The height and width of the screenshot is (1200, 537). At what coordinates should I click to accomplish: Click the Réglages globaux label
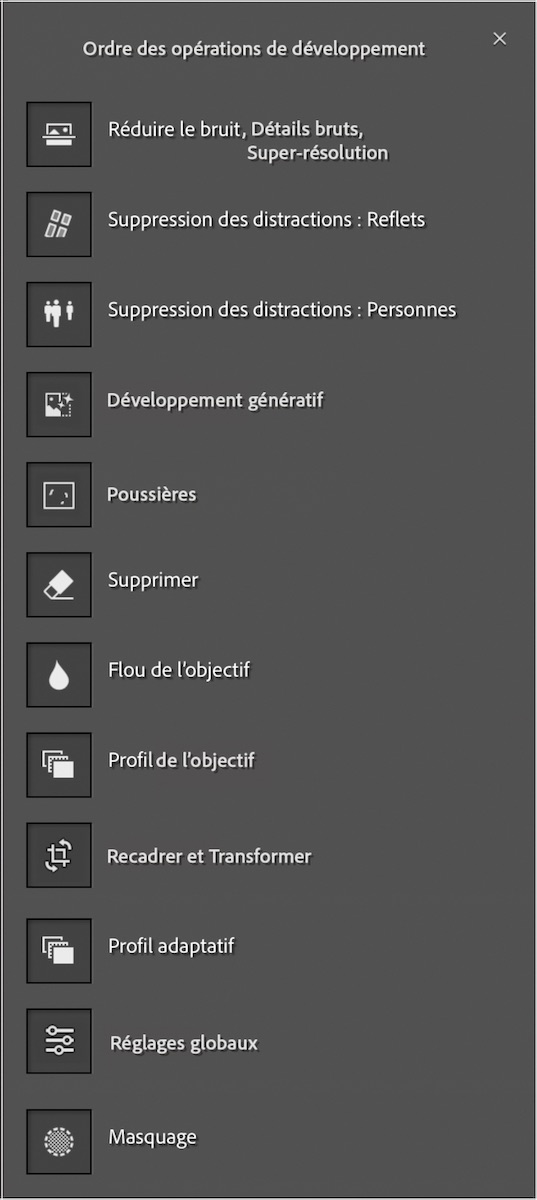[x=184, y=1044]
